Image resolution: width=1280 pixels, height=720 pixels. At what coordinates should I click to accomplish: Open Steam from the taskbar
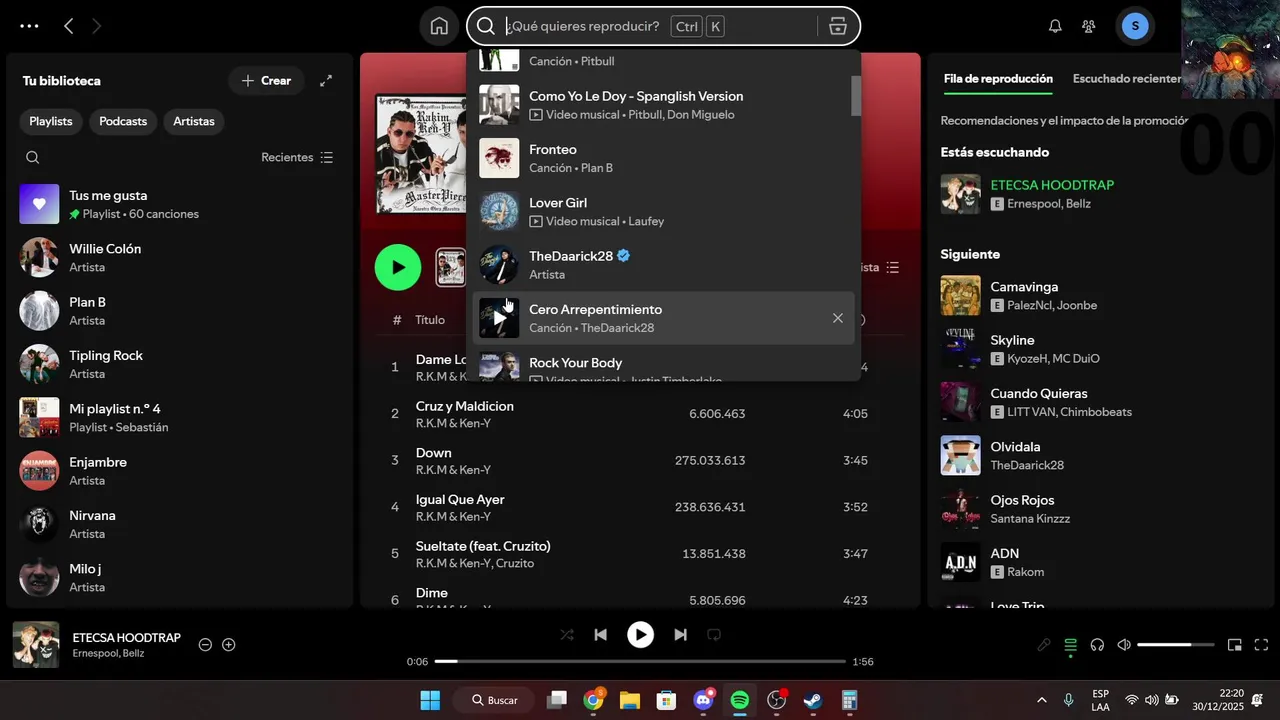(813, 700)
